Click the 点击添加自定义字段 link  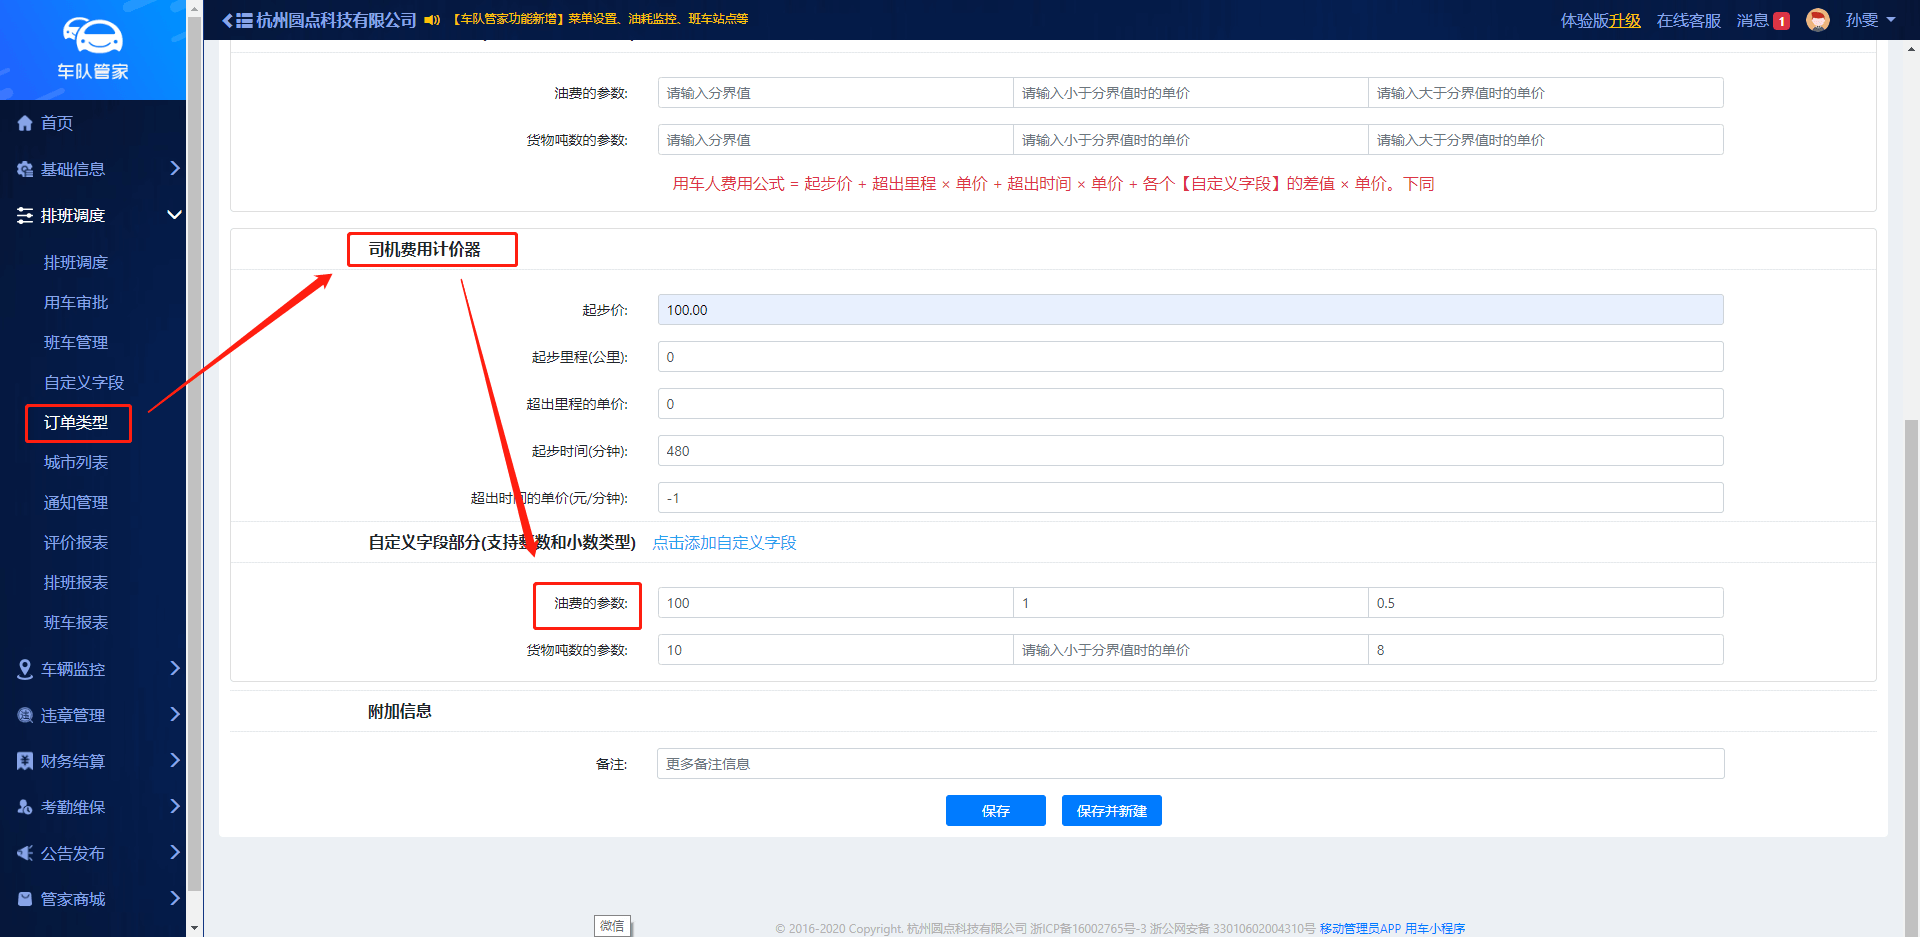724,542
